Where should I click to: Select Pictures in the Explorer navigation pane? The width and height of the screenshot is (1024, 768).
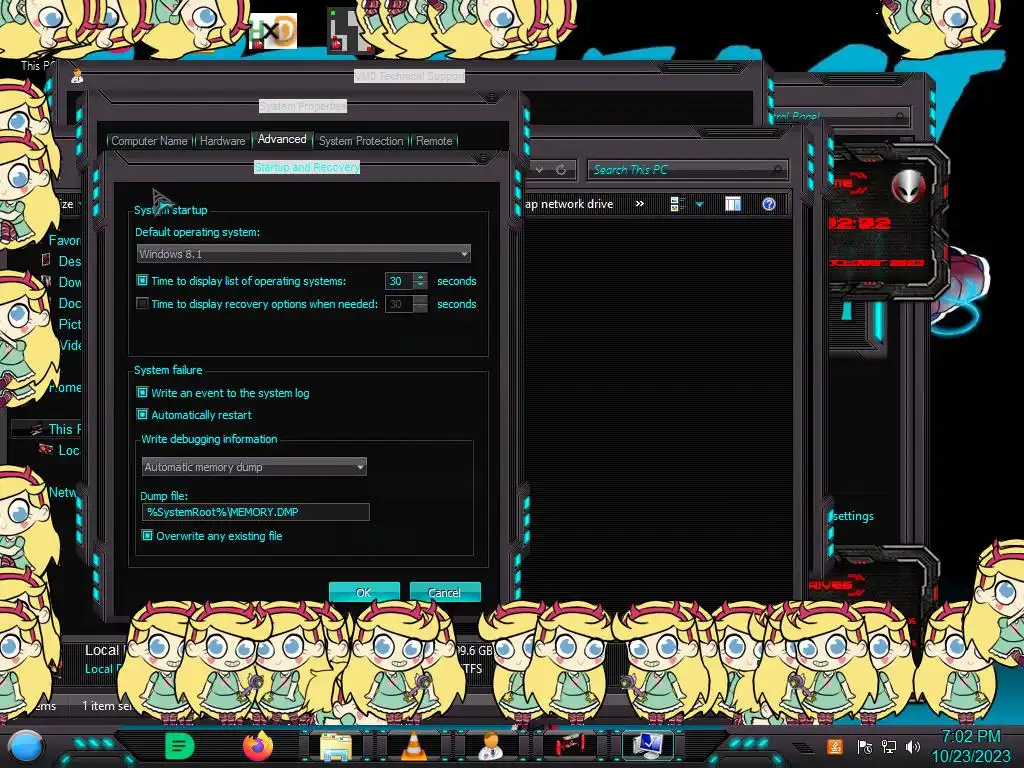point(69,324)
